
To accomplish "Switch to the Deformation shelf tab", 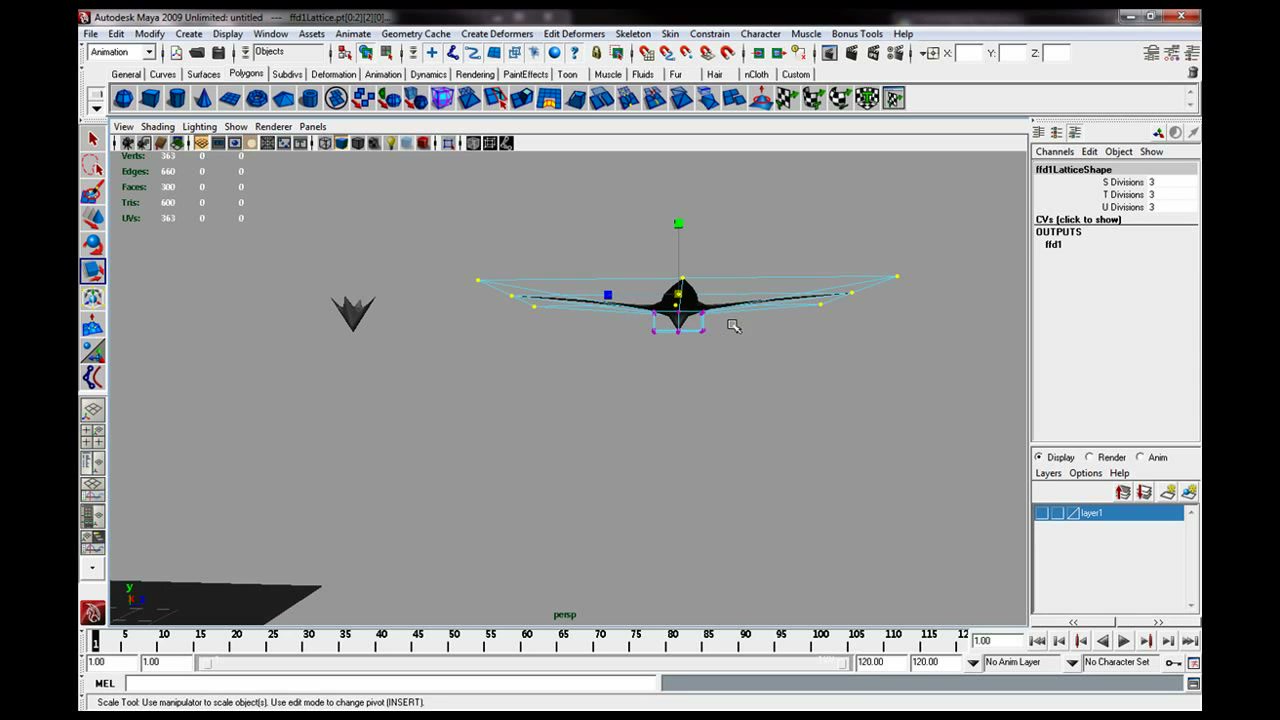I will pos(333,74).
